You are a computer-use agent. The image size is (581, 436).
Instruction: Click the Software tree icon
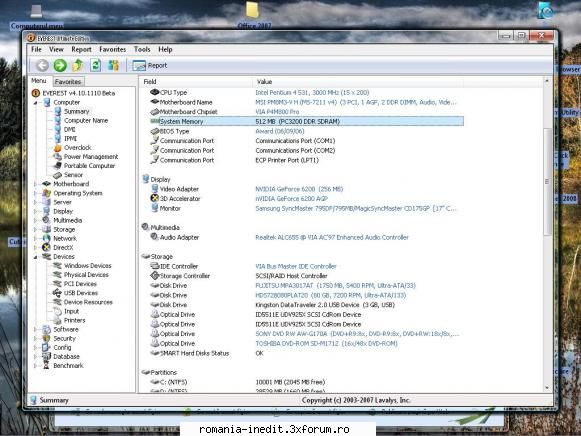[46, 329]
